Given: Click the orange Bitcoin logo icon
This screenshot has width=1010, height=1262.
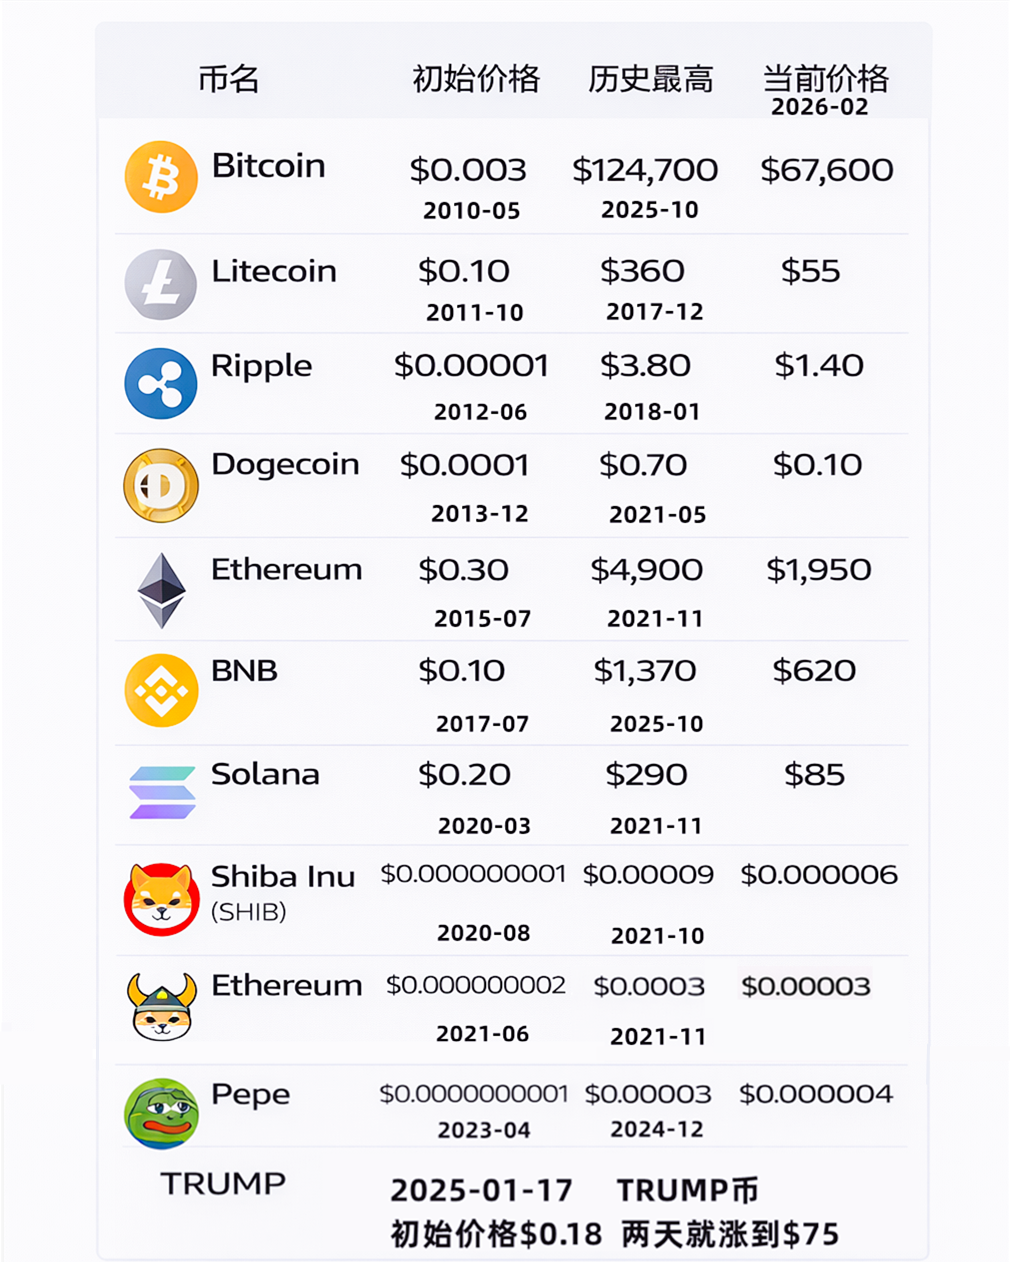Looking at the screenshot, I should pos(161,177).
